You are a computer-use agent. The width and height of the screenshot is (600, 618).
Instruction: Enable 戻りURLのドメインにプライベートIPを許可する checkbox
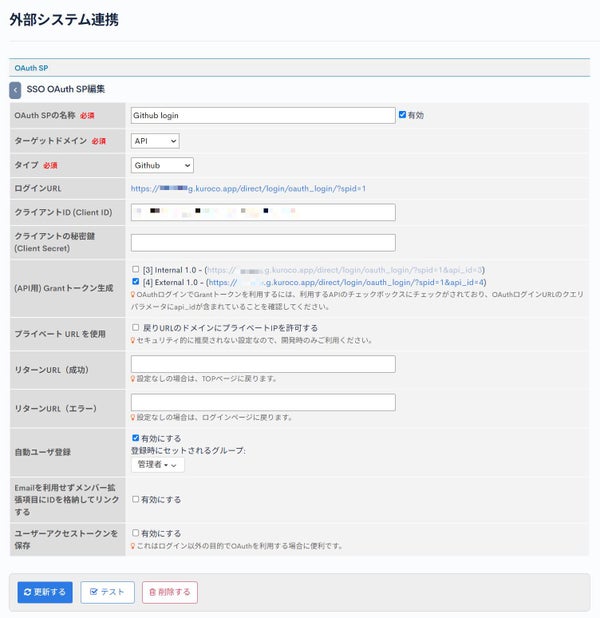coord(136,327)
